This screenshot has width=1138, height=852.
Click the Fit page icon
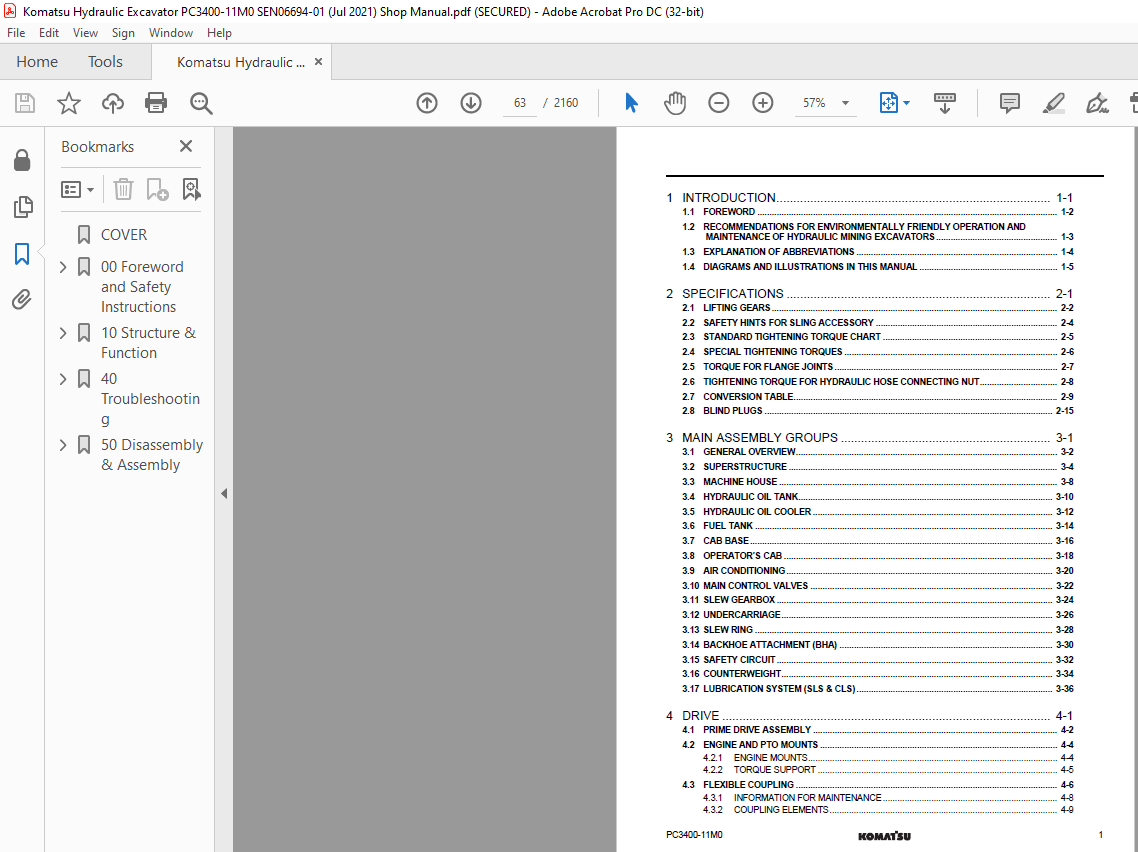pyautogui.click(x=889, y=103)
